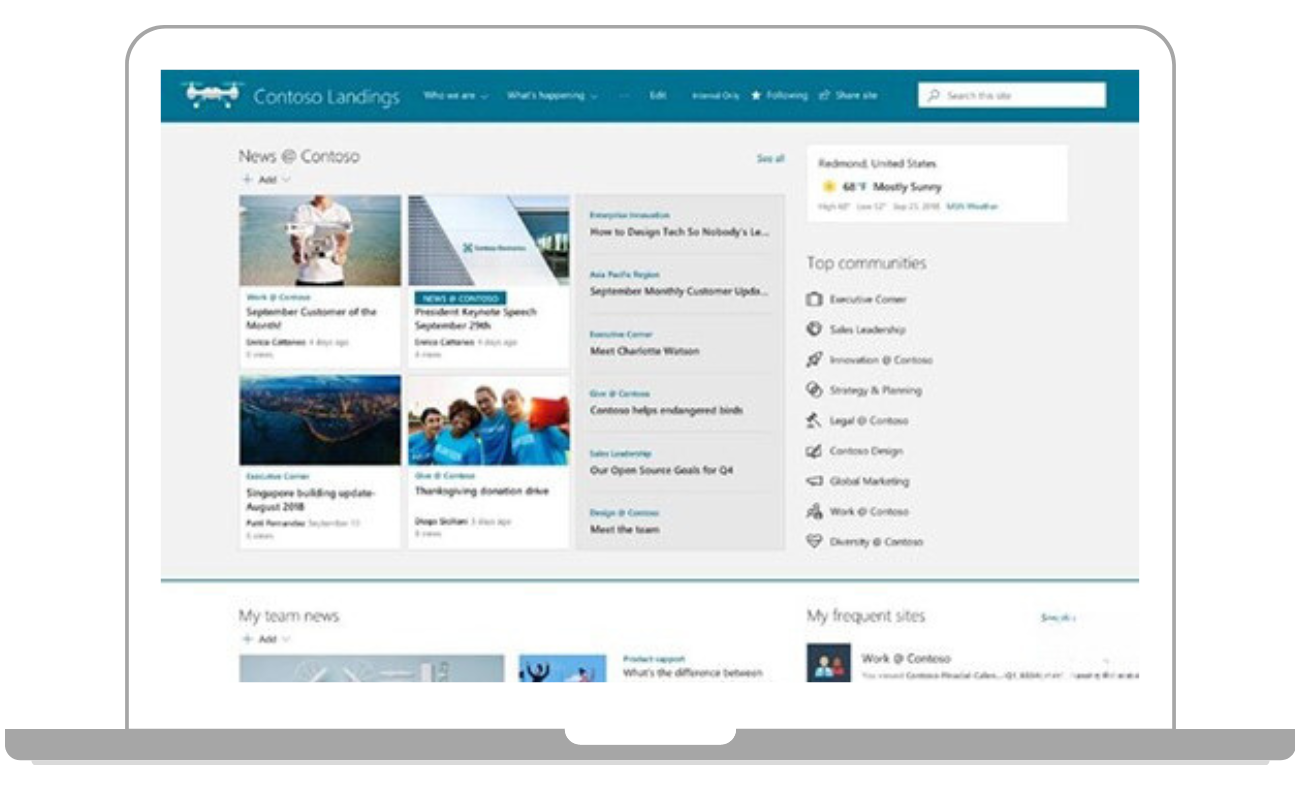Open the drone customer photo thumbnail
The width and height of the screenshot is (1300, 790).
coord(320,241)
